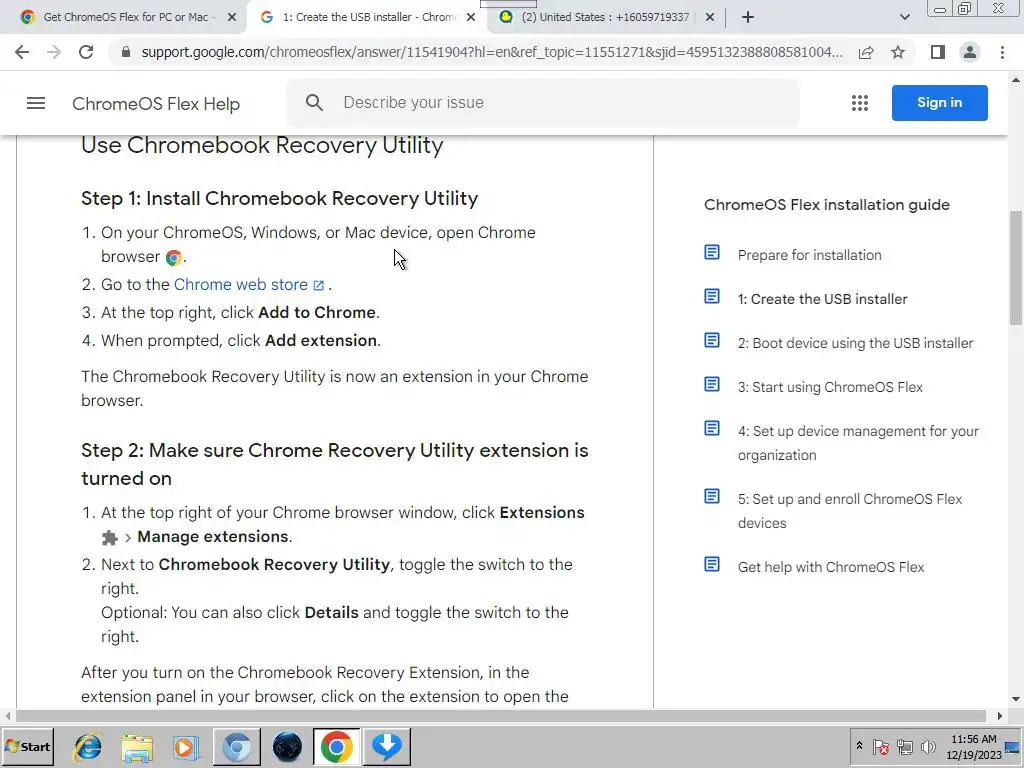Bookmark this tab with star icon
The image size is (1024, 768).
click(x=898, y=52)
